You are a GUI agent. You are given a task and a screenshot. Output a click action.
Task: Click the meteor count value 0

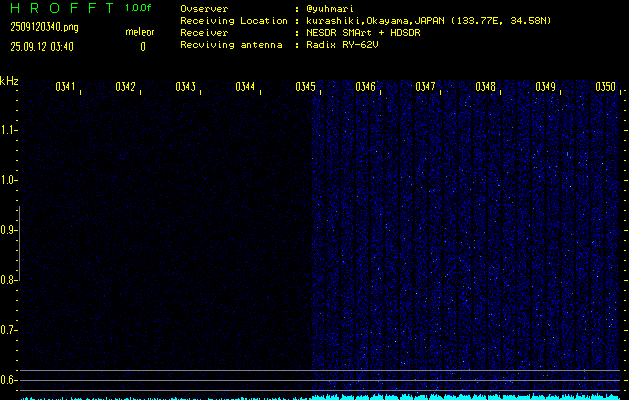click(x=143, y=47)
